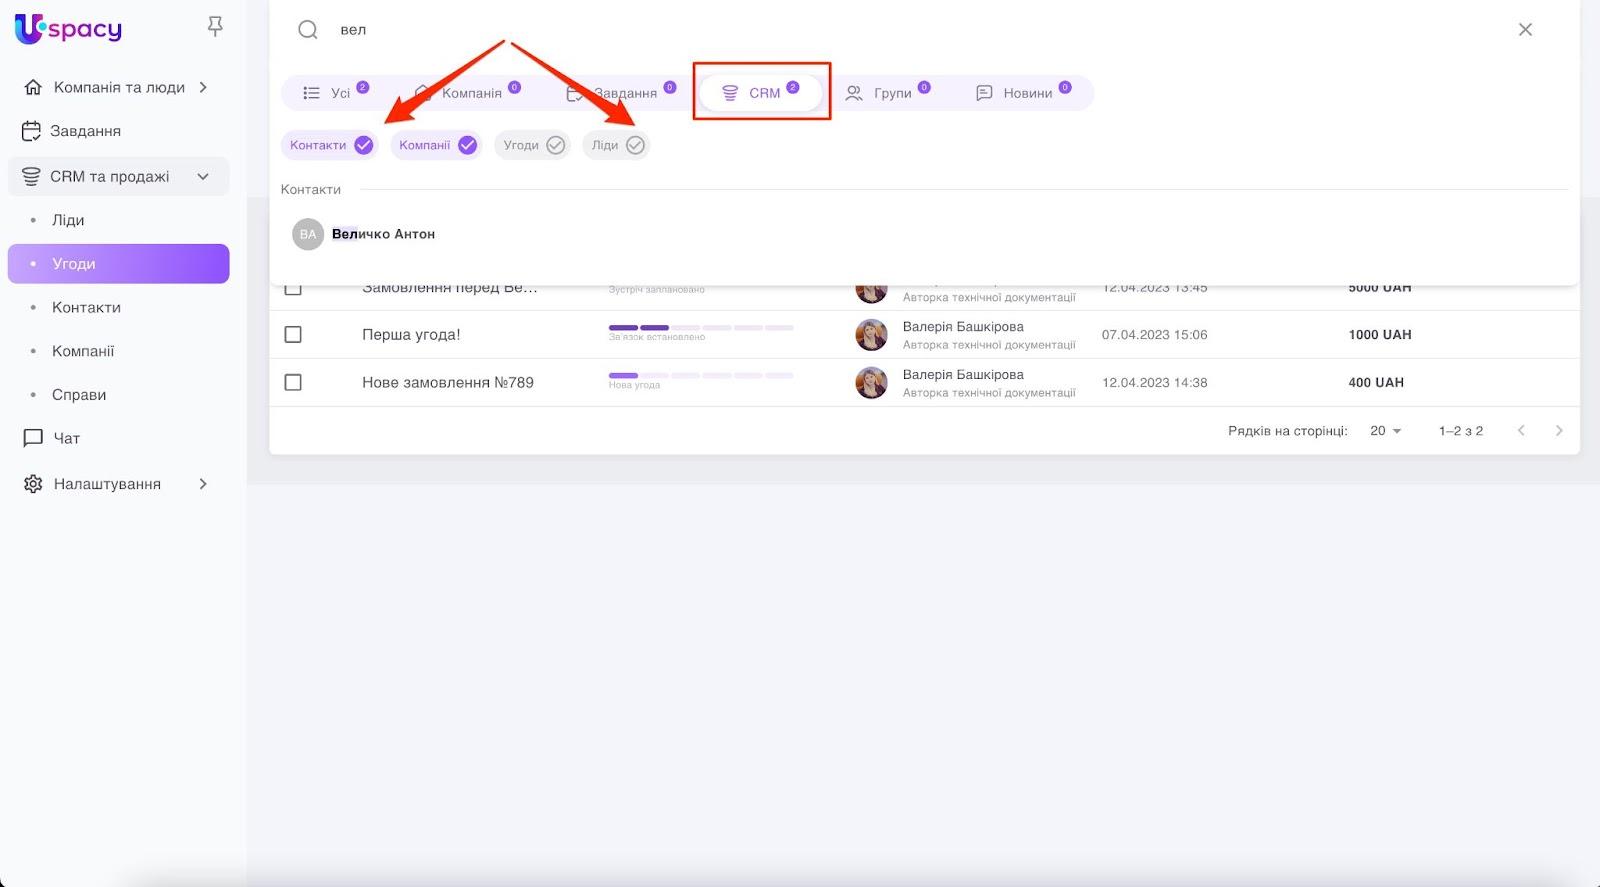Collapse CRM та продажі section
Screen dimensions: 1600x887
point(203,177)
